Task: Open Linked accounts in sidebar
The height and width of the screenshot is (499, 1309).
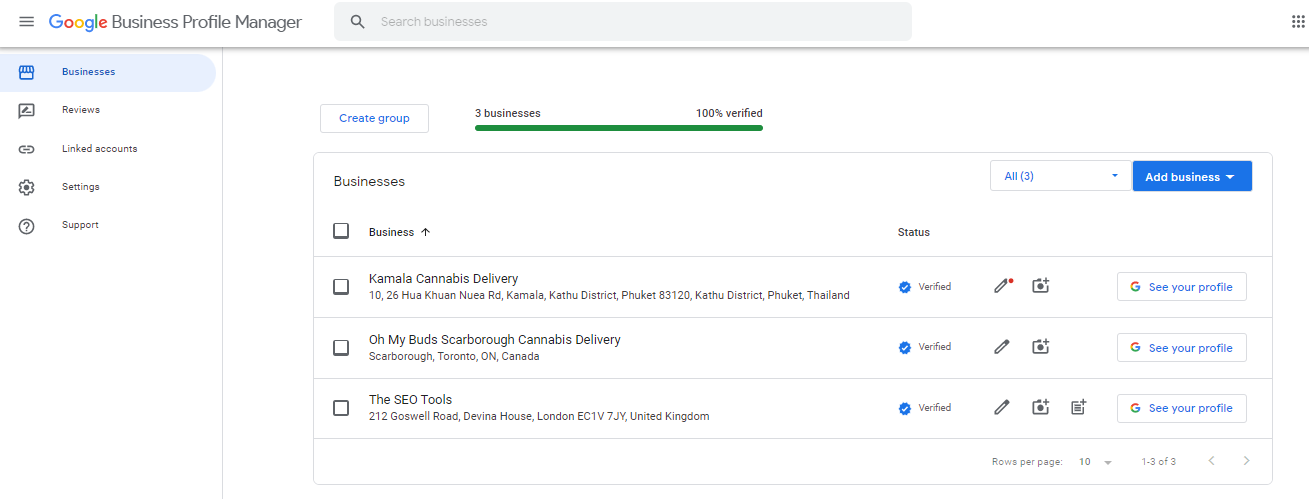Action: point(99,149)
